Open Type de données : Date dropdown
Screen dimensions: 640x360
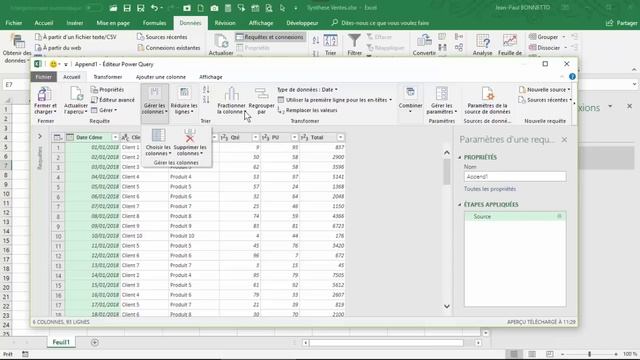[x=307, y=89]
